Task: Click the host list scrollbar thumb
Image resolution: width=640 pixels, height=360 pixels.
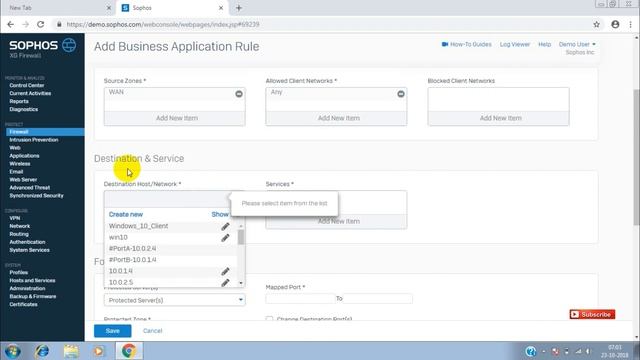Action: 241,237
